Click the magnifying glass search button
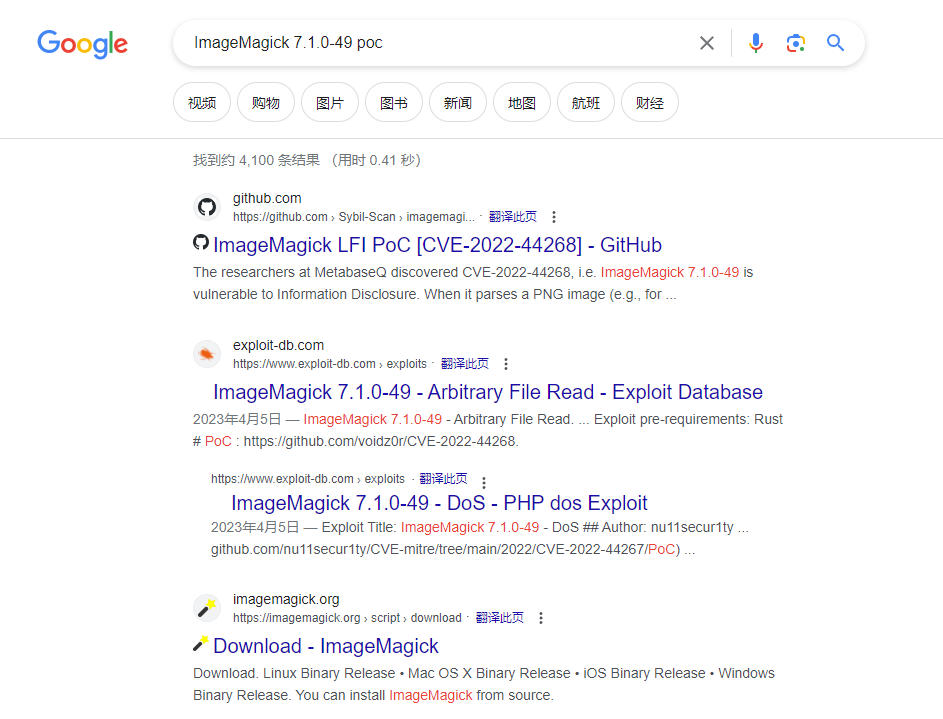 835,43
